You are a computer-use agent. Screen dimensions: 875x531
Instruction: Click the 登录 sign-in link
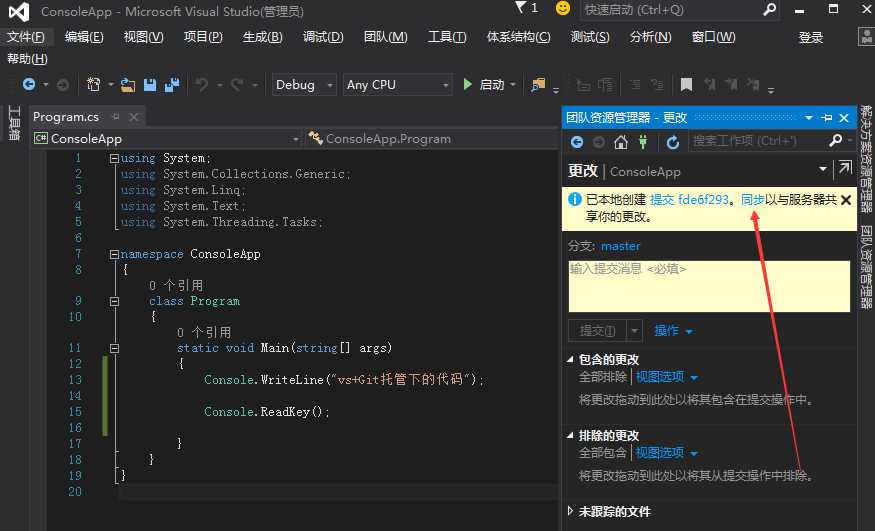[811, 37]
